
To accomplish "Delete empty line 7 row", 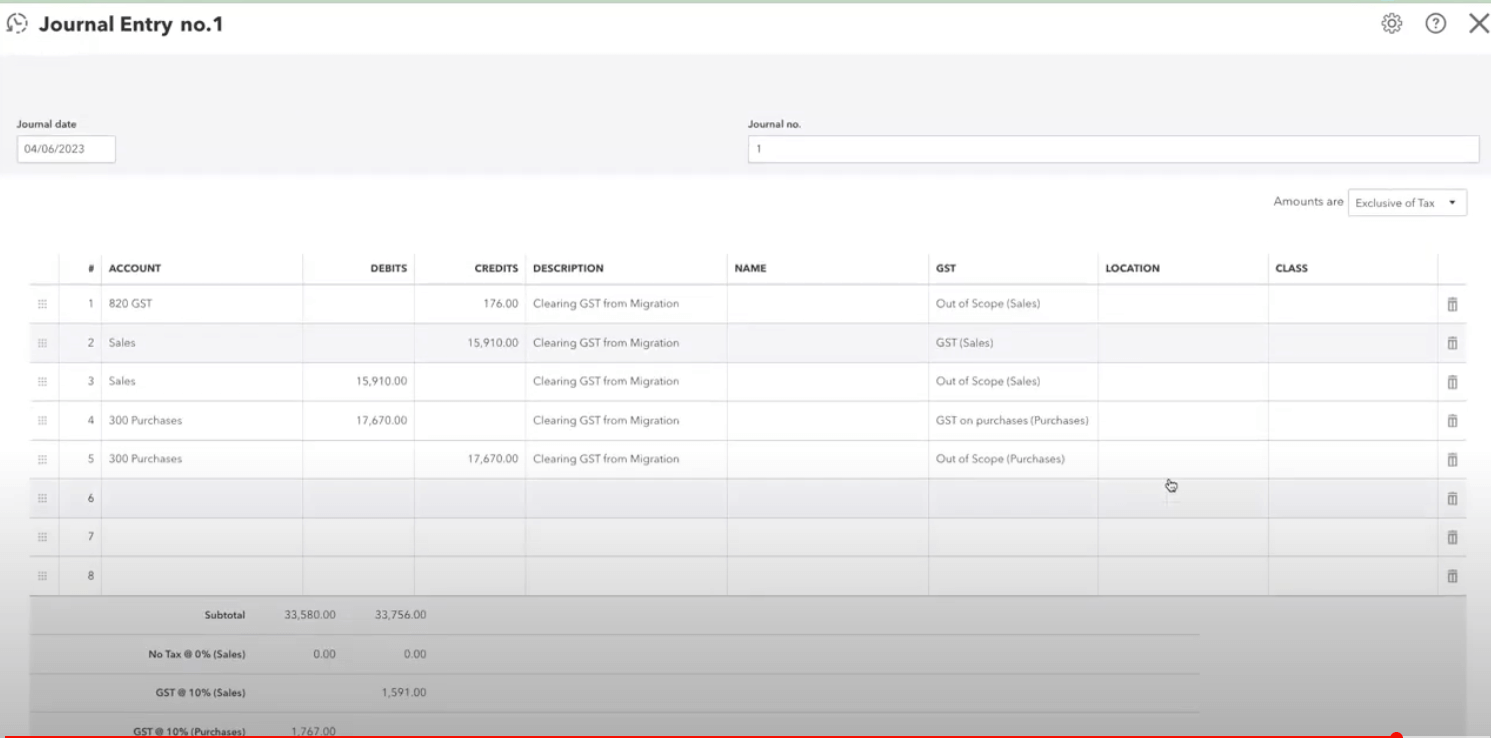I will pos(1452,537).
